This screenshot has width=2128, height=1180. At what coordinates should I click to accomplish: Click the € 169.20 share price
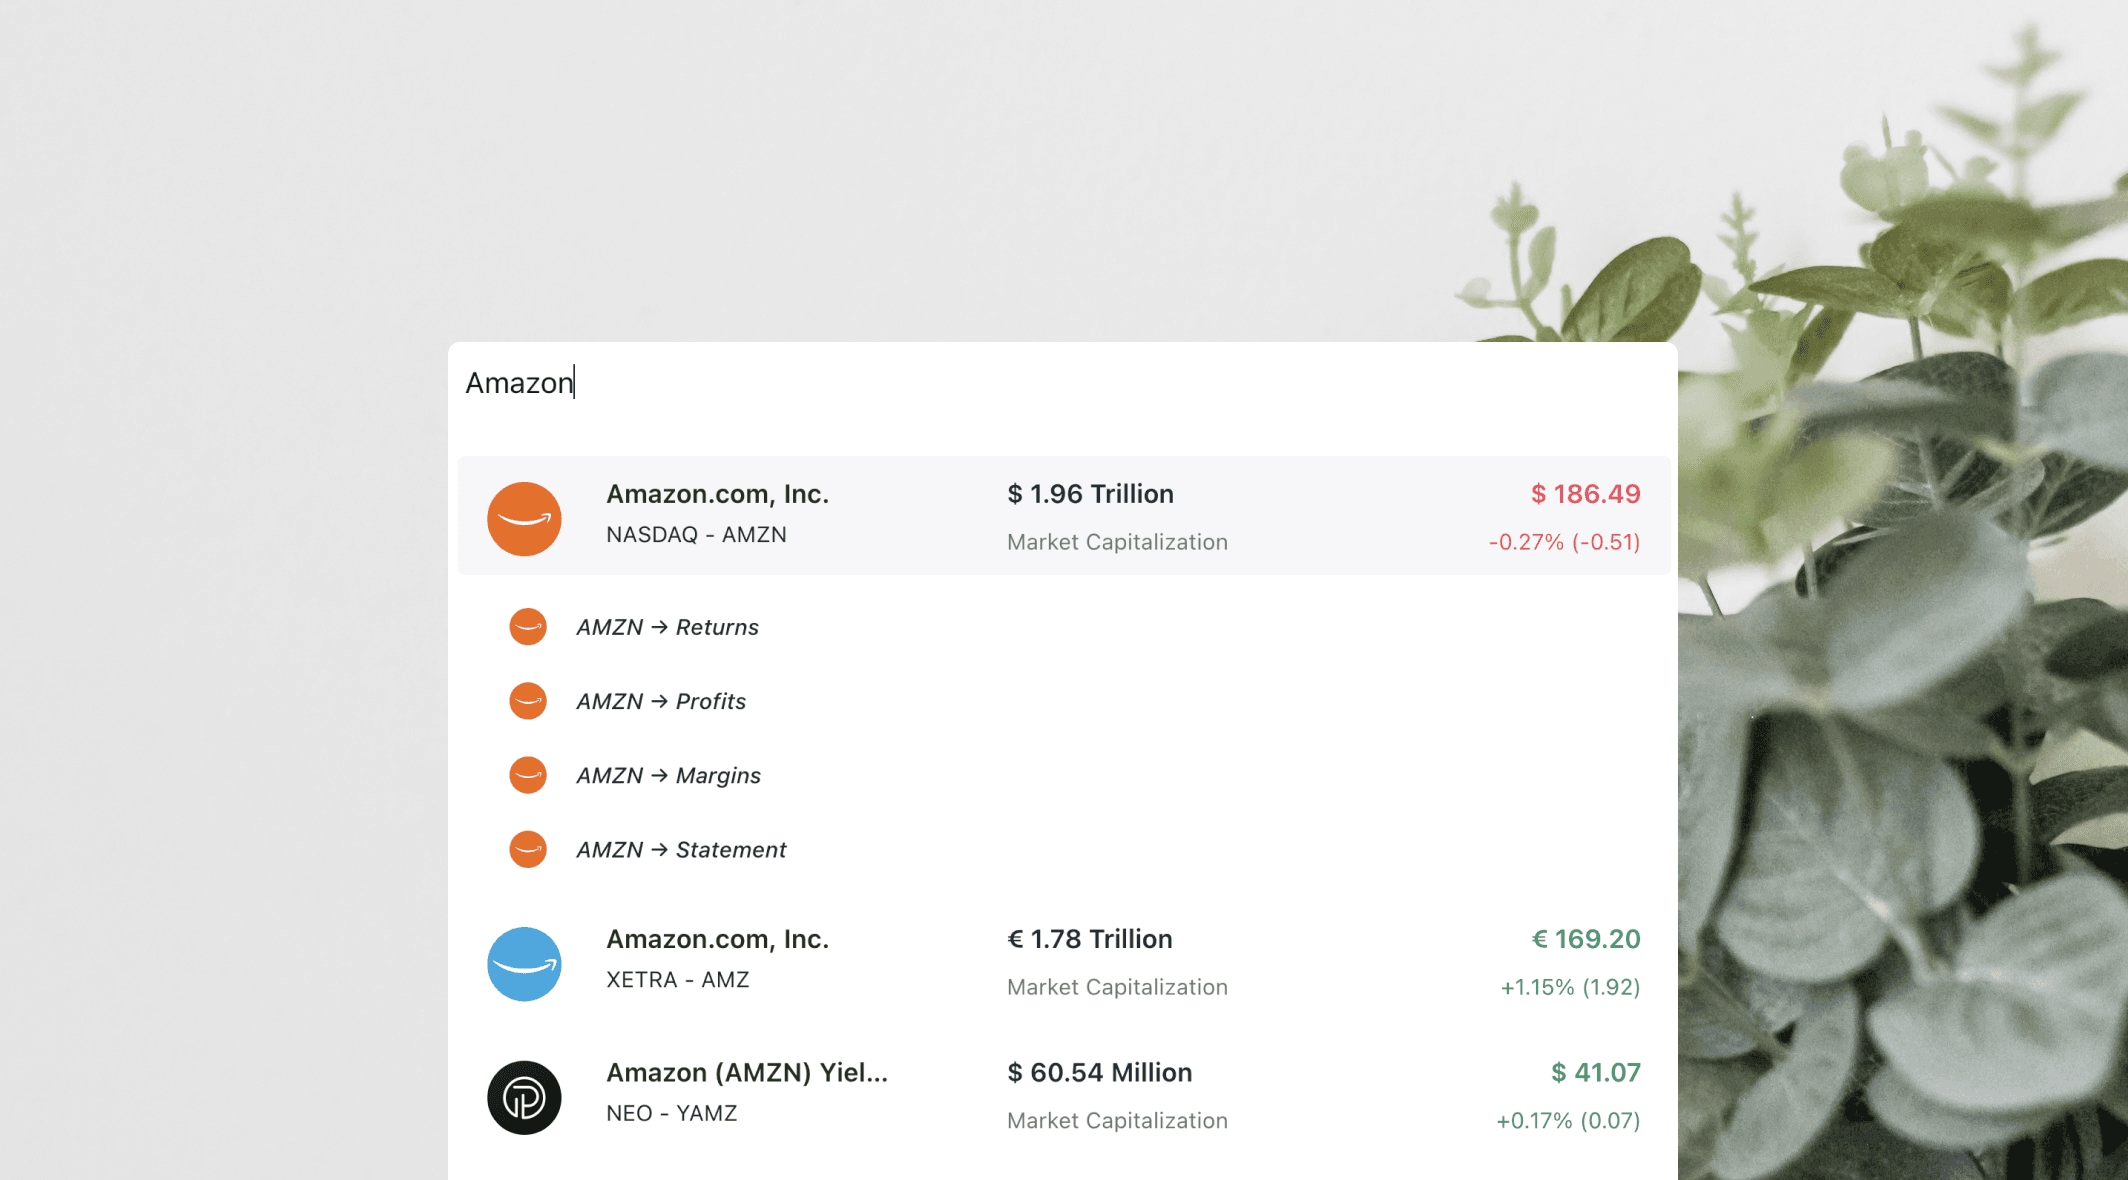1585,939
